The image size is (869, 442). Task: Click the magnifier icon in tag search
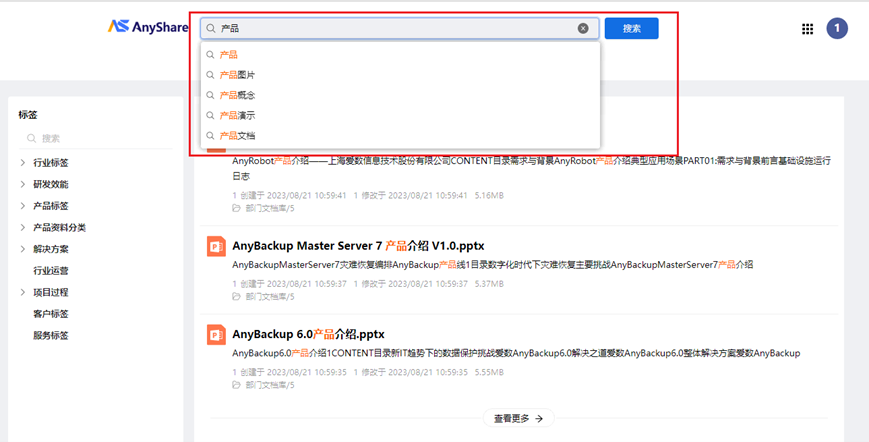point(32,138)
